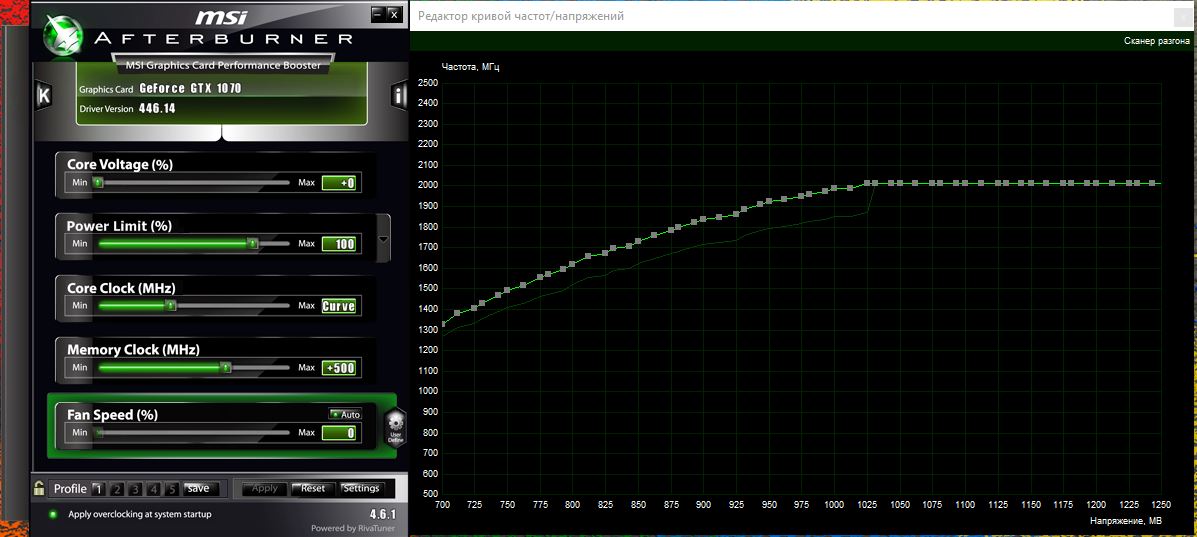
Task: Select Profile slot 4
Action: (x=153, y=489)
